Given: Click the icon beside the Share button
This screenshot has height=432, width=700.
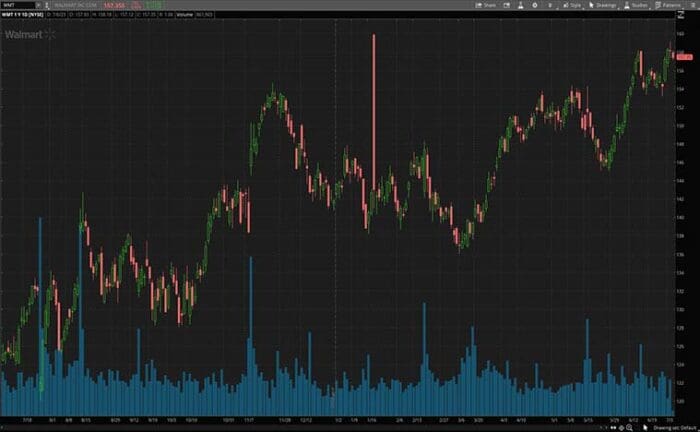Looking at the screenshot, I should click(507, 5).
